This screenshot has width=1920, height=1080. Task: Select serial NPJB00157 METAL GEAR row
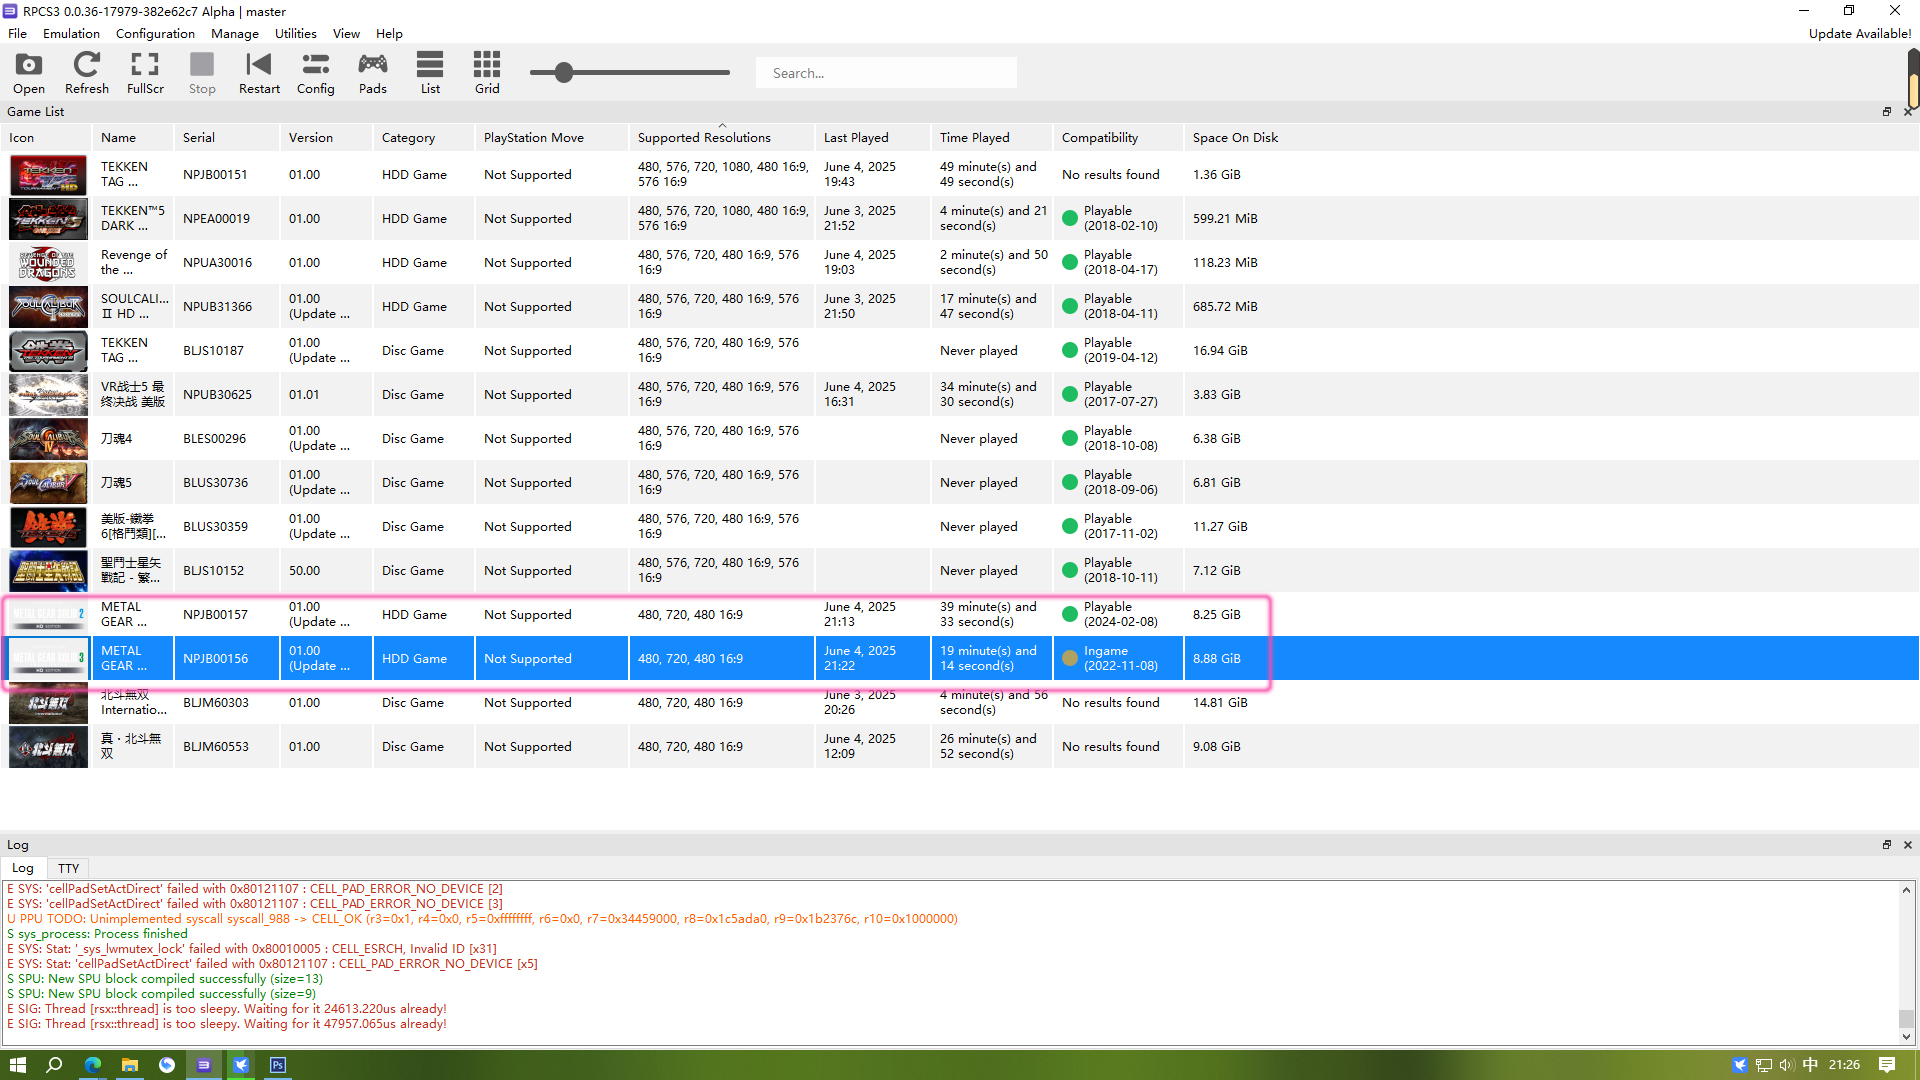coord(227,615)
